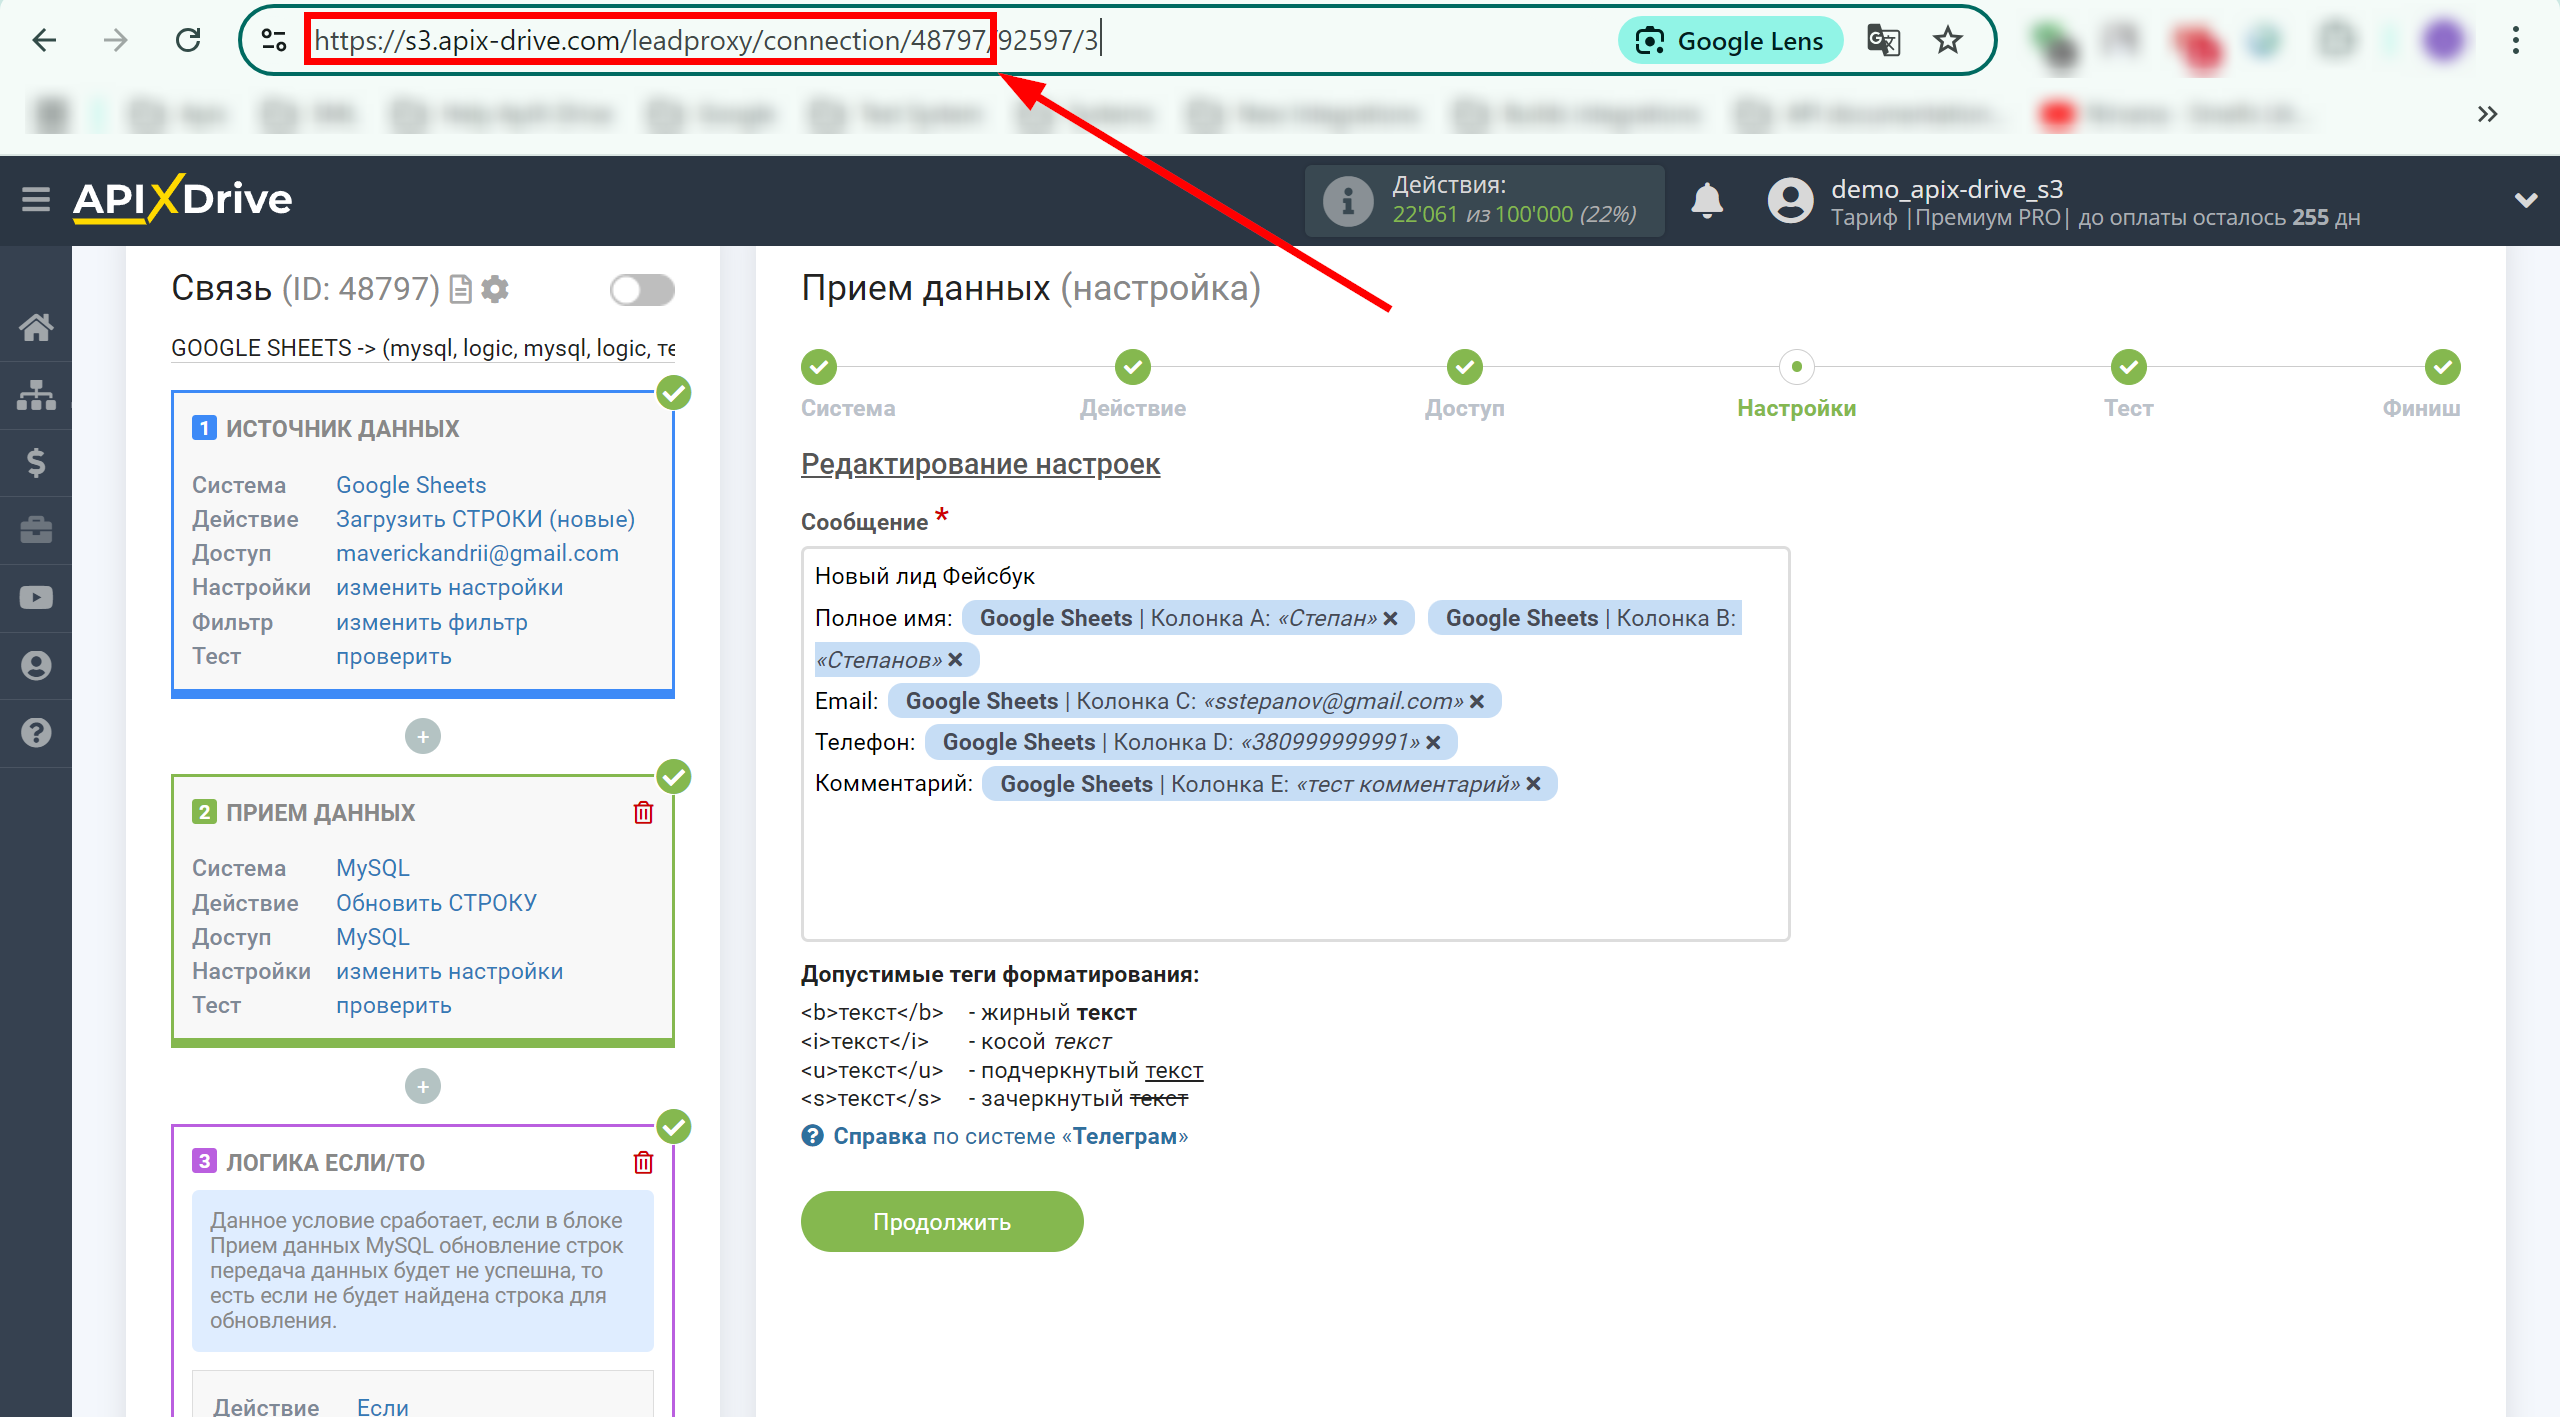Go to Система step
2560x1417 pixels.
(x=819, y=367)
